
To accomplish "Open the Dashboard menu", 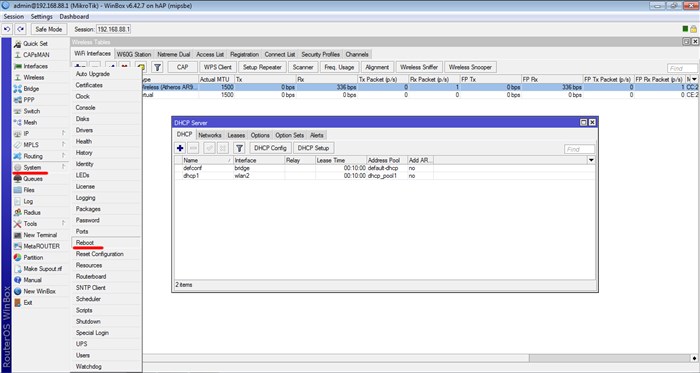I will point(74,17).
